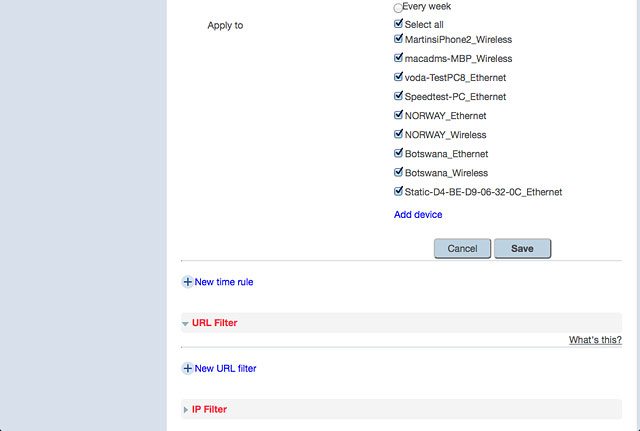
Task: Uncheck voda-TestPC8_Ethernet device checkbox
Action: pyautogui.click(x=398, y=77)
